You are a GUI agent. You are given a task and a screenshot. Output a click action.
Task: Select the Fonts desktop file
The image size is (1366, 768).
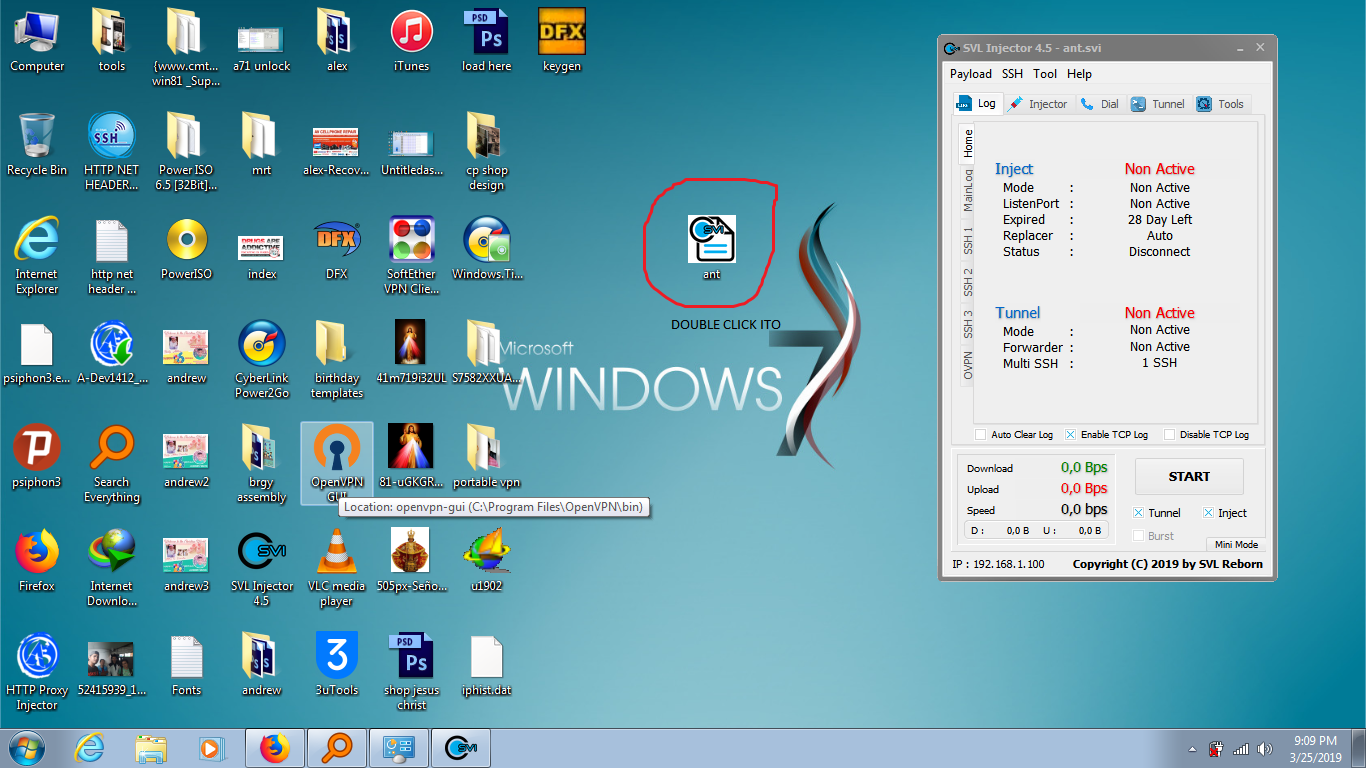click(187, 655)
